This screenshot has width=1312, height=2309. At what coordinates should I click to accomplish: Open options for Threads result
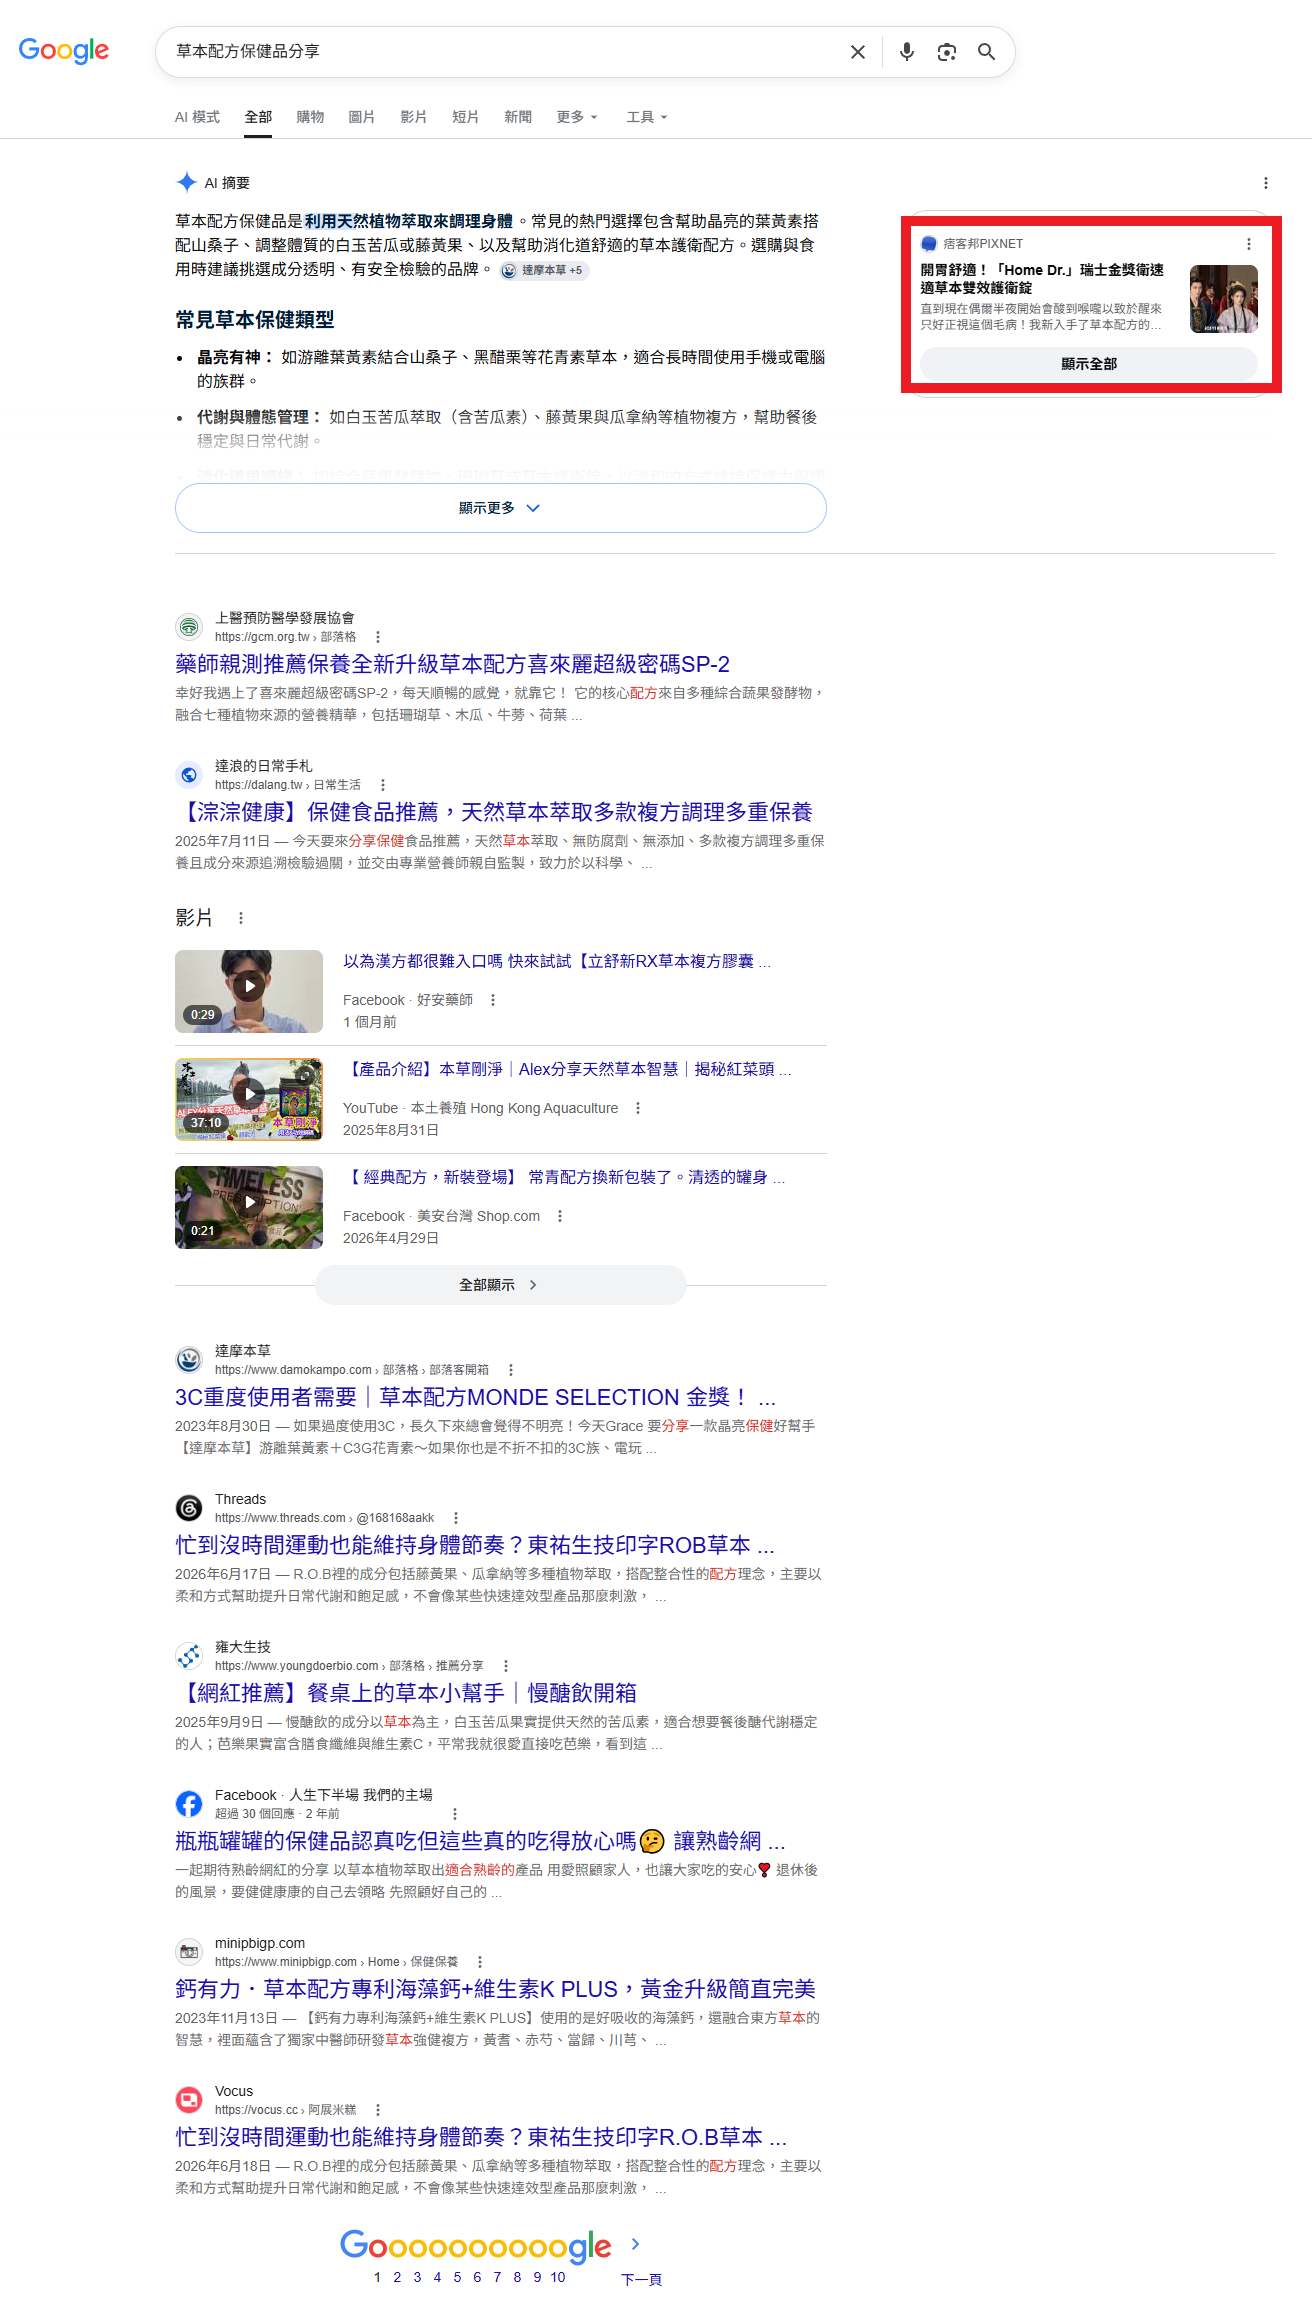click(x=456, y=1518)
